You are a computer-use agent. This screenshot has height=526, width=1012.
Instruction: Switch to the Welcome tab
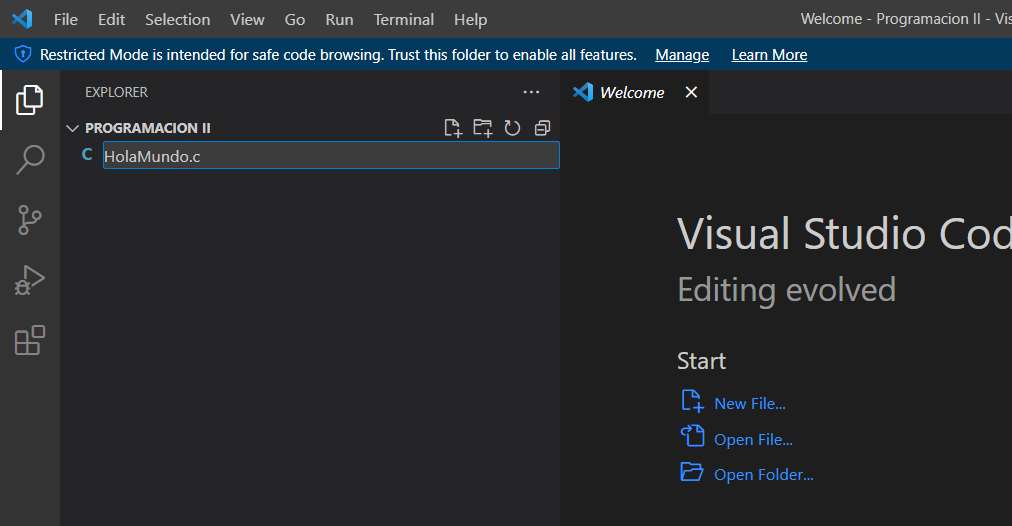point(631,92)
